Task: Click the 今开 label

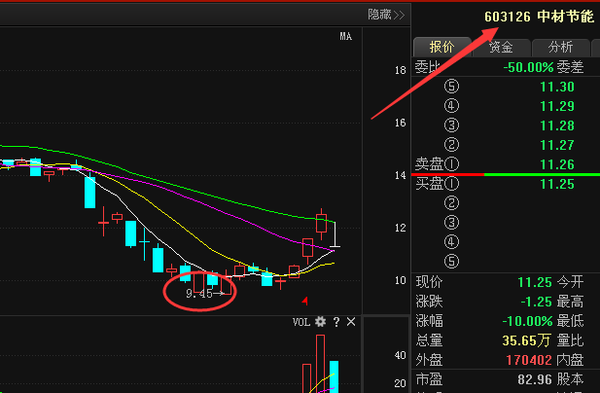Action: click(570, 282)
